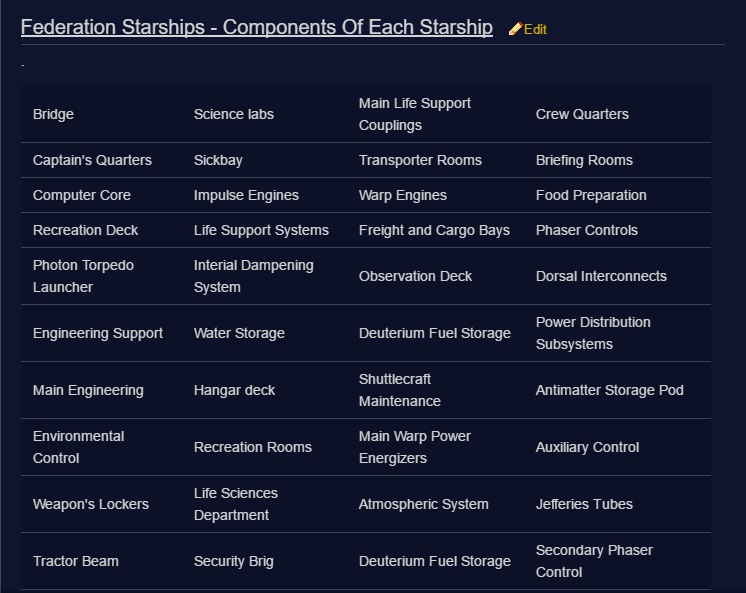Click the Hangar deck entry
Image resolution: width=746 pixels, height=593 pixels.
click(234, 390)
